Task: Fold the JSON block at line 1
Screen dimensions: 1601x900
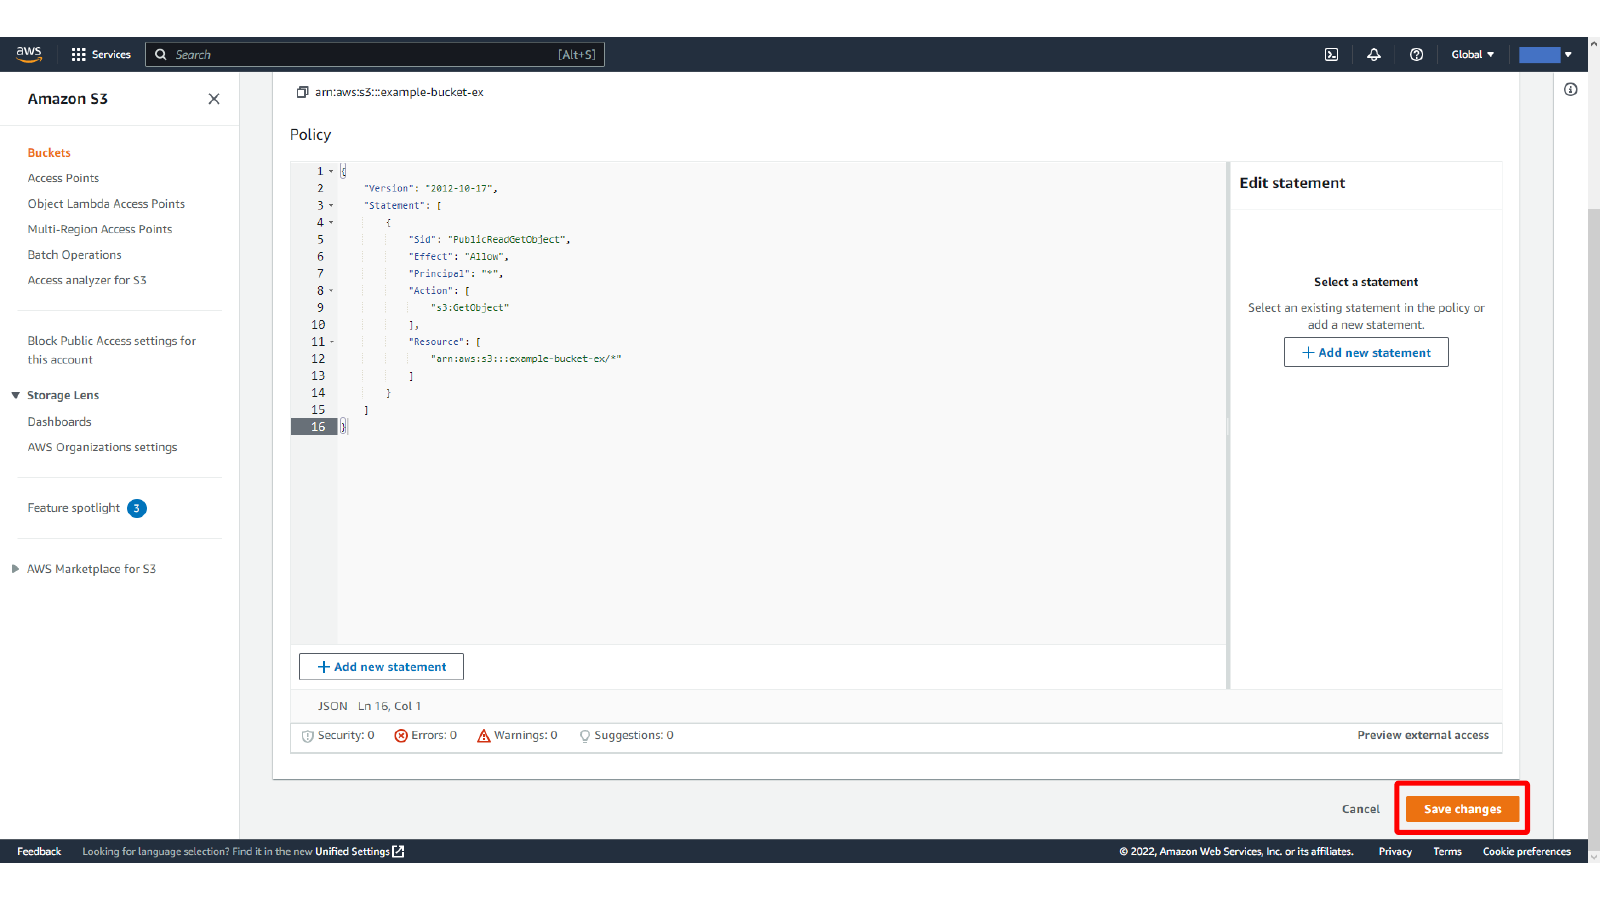Action: 332,171
